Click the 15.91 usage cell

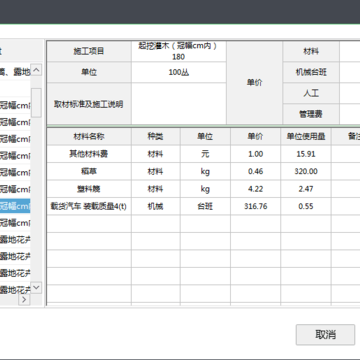306,154
